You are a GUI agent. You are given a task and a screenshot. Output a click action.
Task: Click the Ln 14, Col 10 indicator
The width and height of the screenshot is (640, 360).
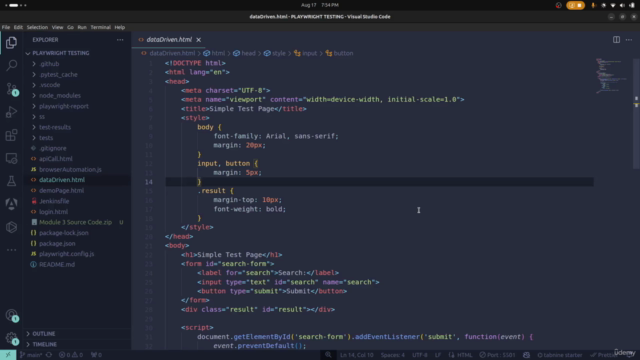356,355
